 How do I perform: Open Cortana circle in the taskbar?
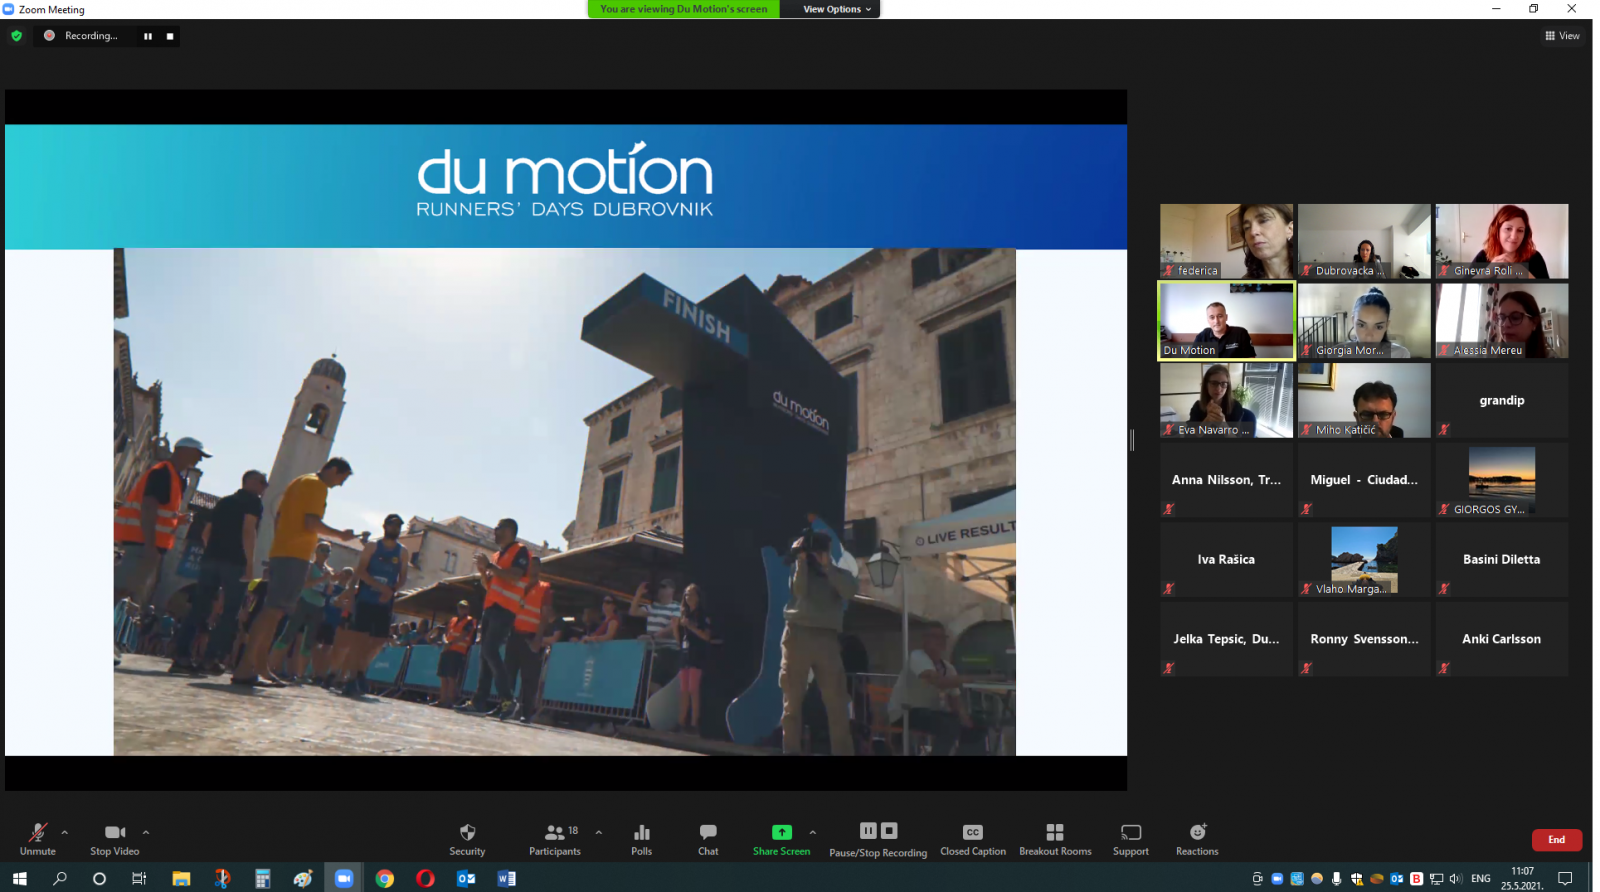tap(99, 878)
